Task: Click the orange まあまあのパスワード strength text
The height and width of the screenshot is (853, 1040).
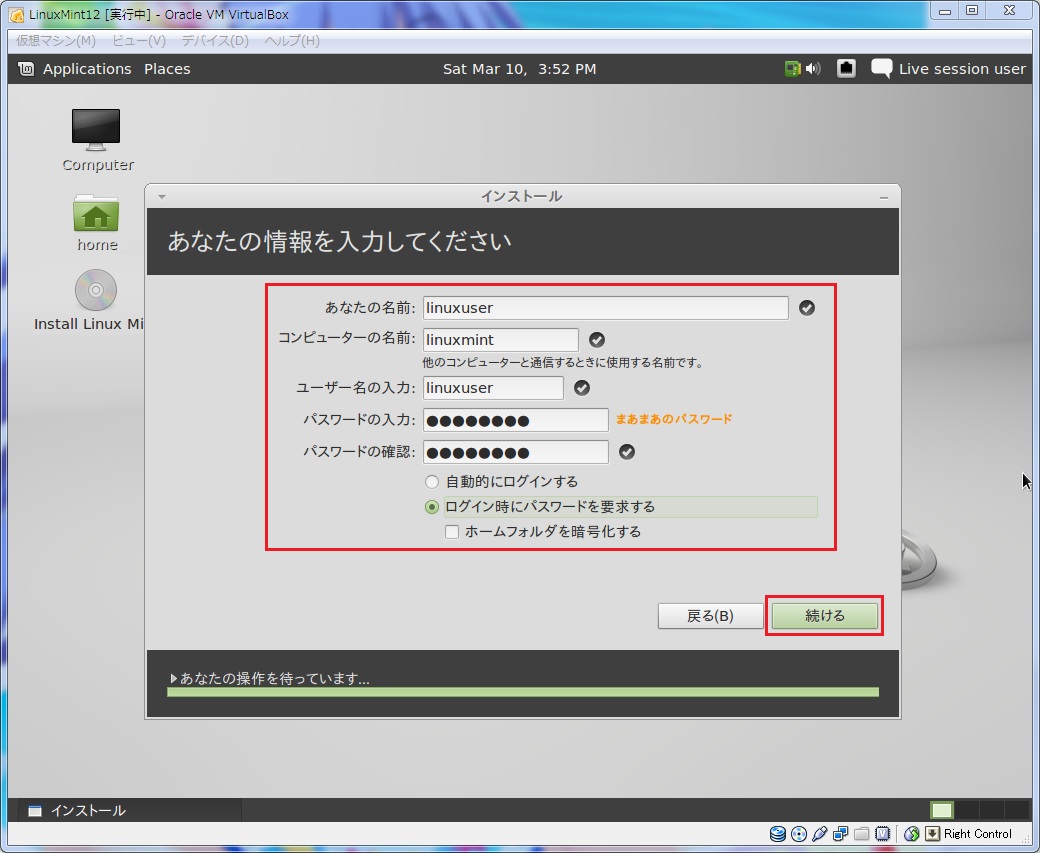Action: 674,419
